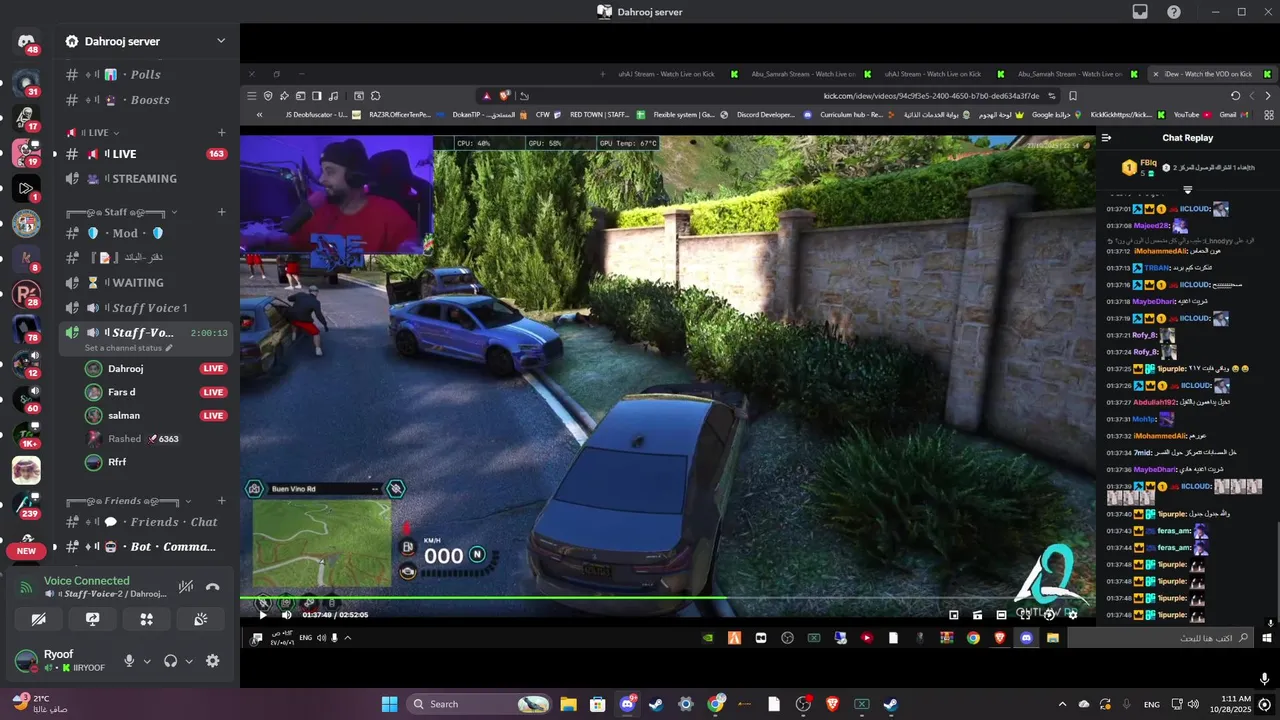1280x720 pixels.
Task: Open the Mod text channel
Action: click(x=146, y=233)
